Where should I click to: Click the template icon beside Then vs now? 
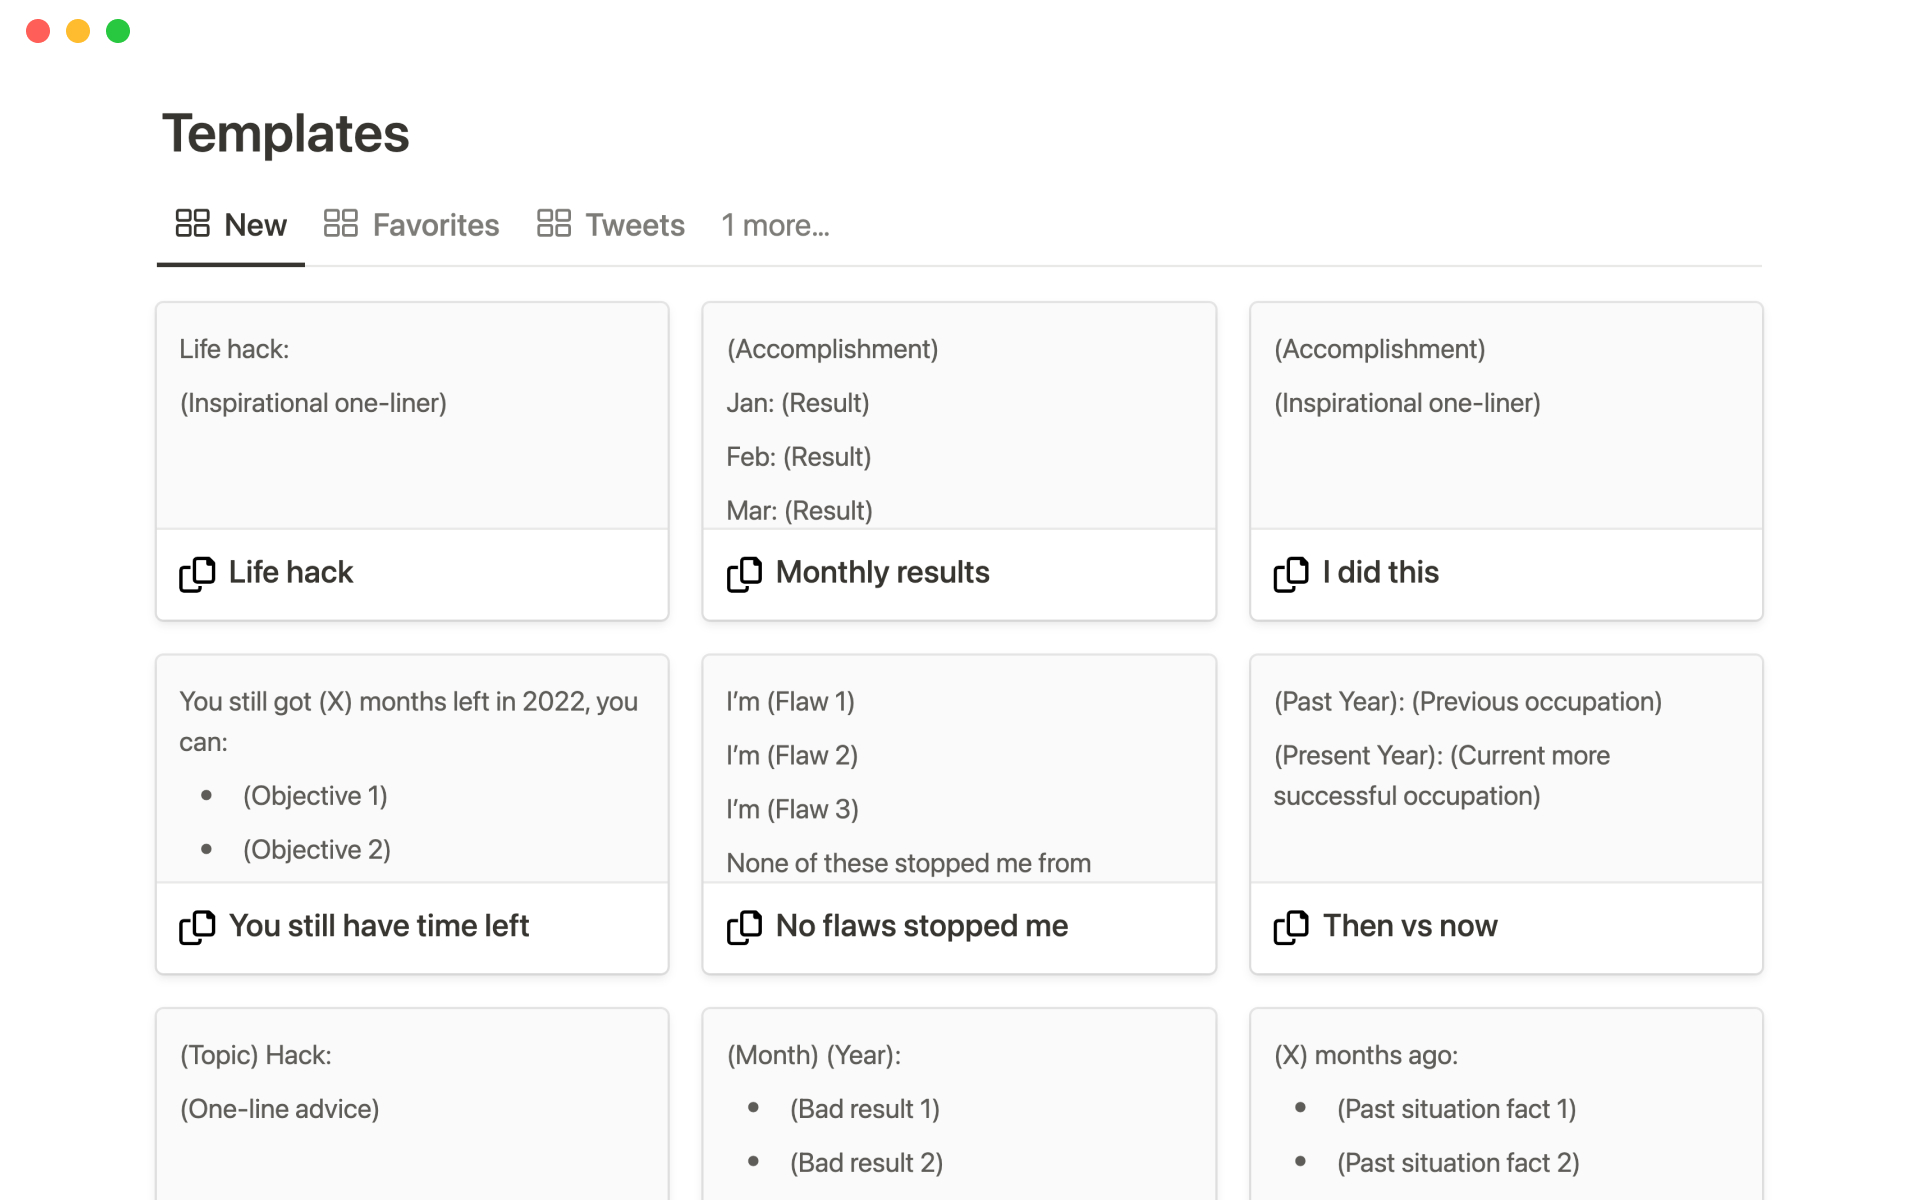point(1291,927)
